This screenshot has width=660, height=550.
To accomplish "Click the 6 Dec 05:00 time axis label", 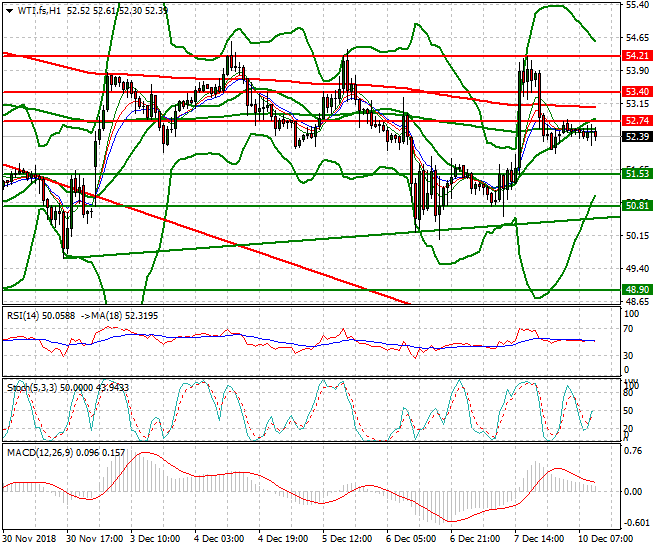I will point(411,539).
